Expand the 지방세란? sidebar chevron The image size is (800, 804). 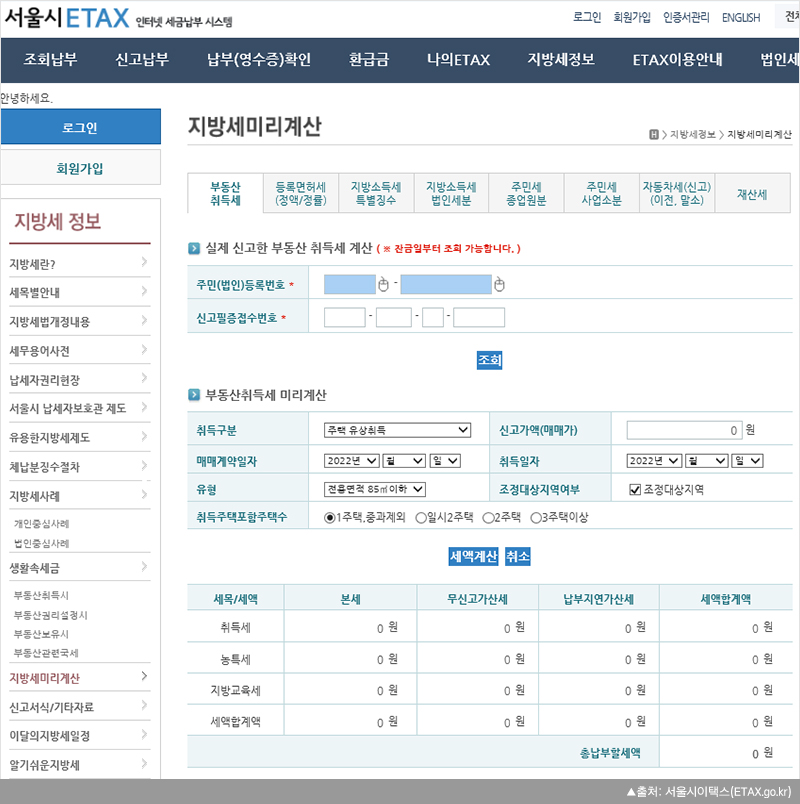click(144, 262)
